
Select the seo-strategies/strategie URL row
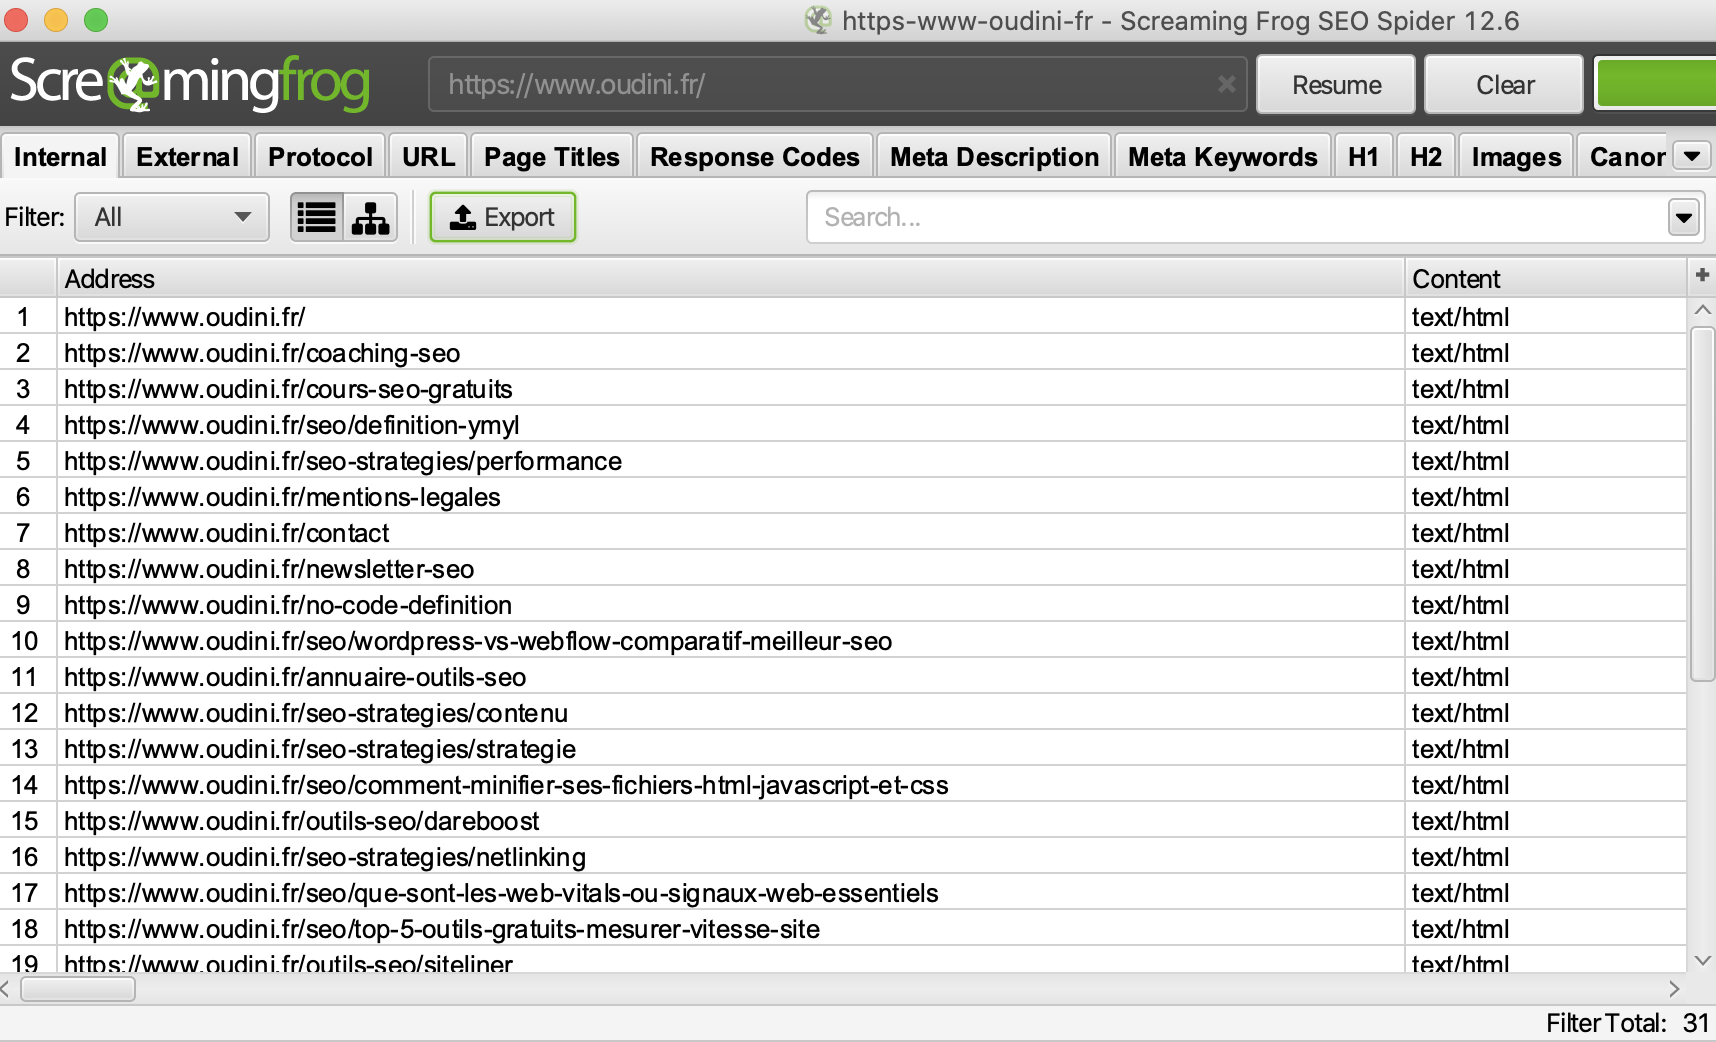click(x=843, y=749)
